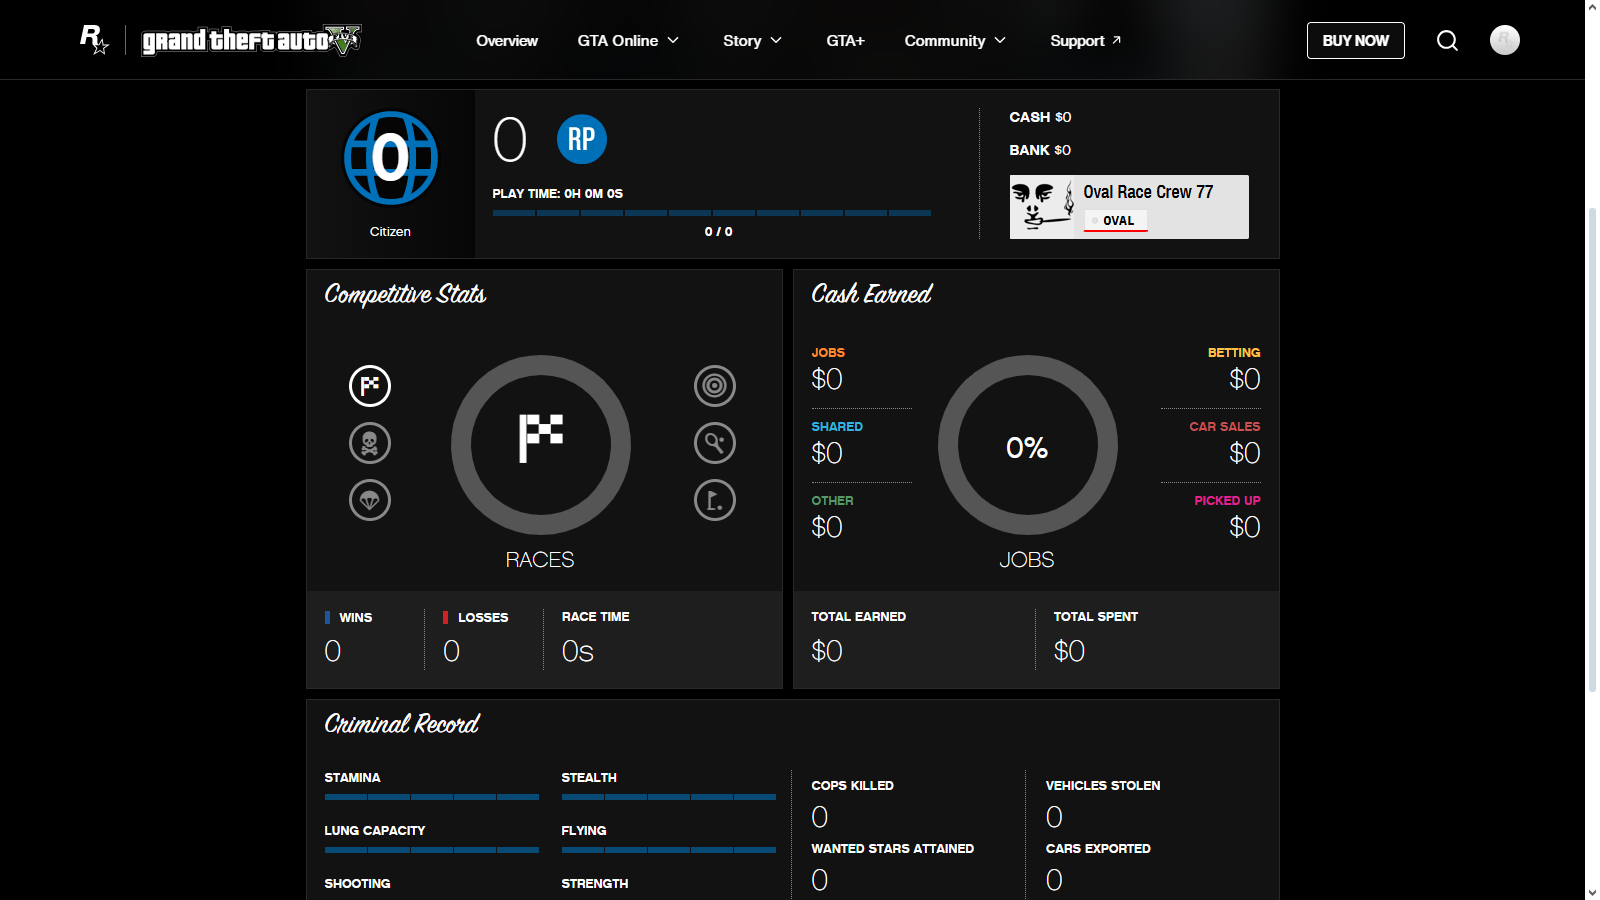Click the STRENGTH skill label

(595, 884)
